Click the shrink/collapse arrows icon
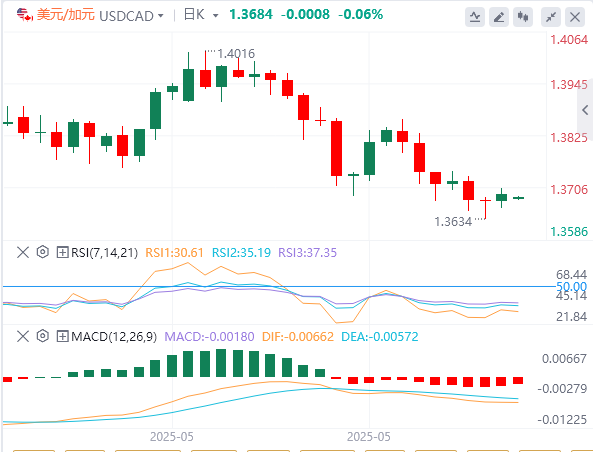593x452 pixels. 551,17
